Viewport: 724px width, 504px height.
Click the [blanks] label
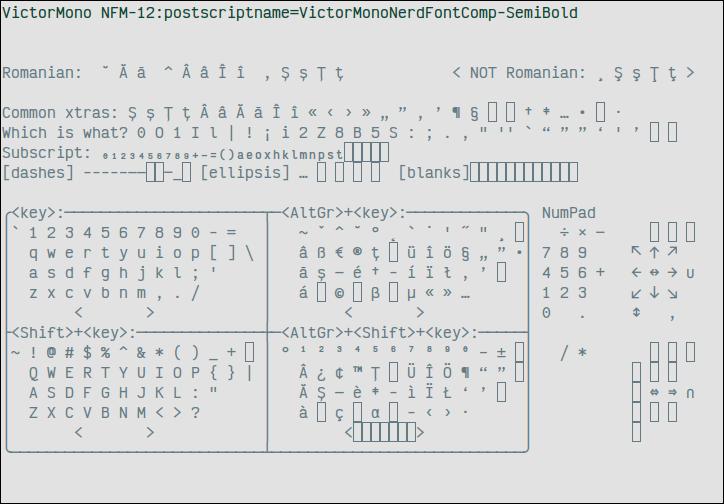click(x=433, y=173)
